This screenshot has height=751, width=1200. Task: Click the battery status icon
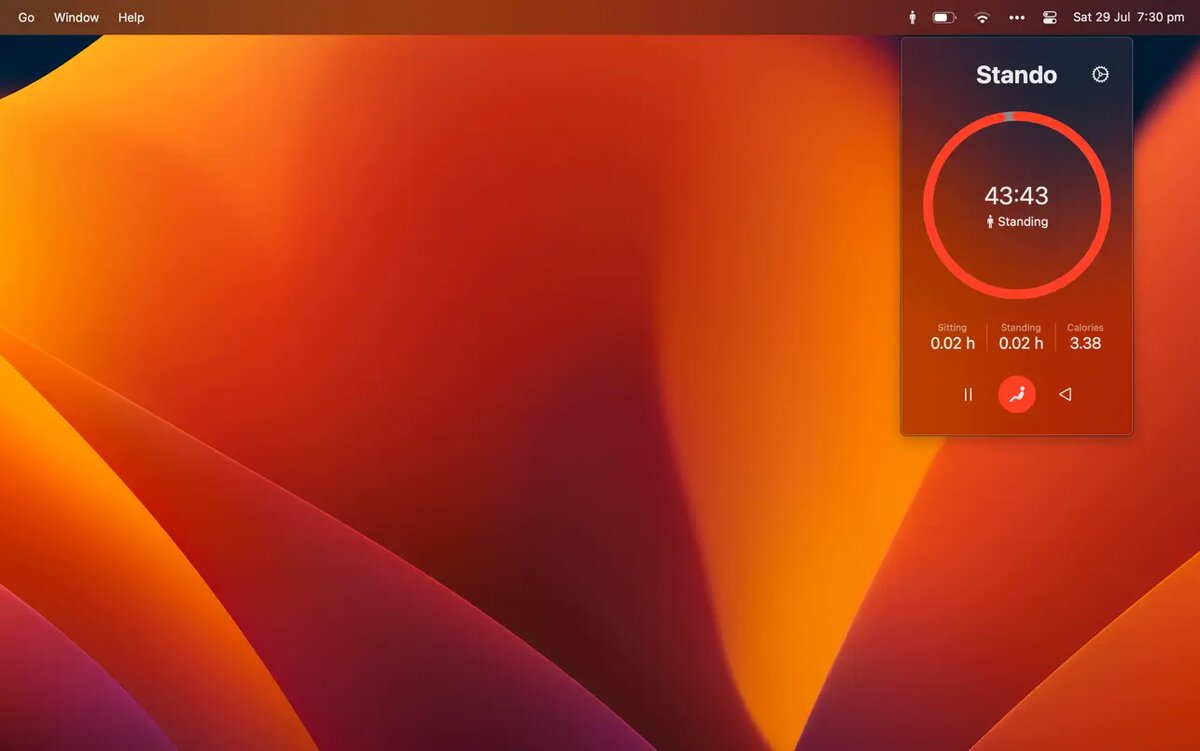[944, 17]
